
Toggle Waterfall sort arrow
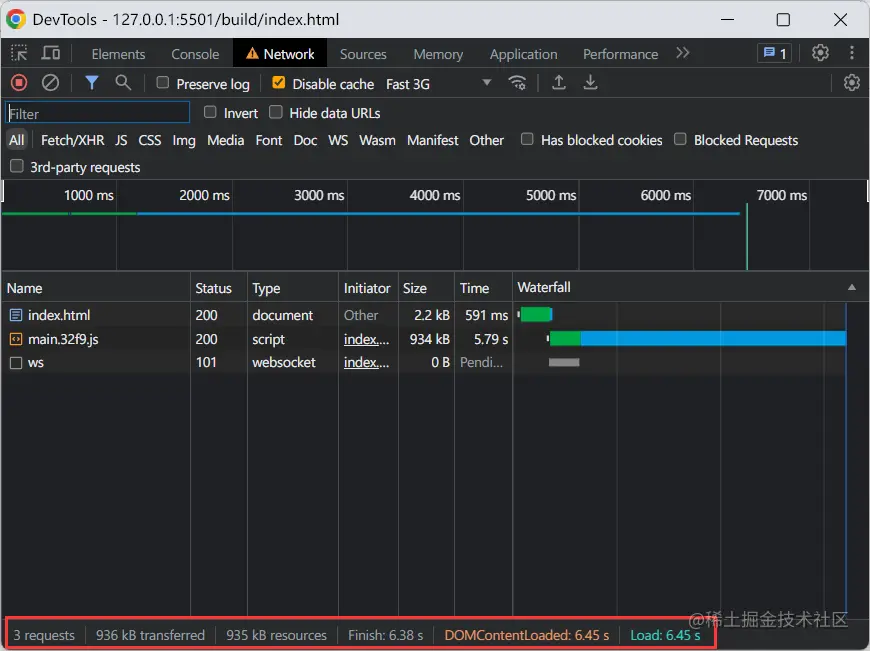pyautogui.click(x=851, y=287)
